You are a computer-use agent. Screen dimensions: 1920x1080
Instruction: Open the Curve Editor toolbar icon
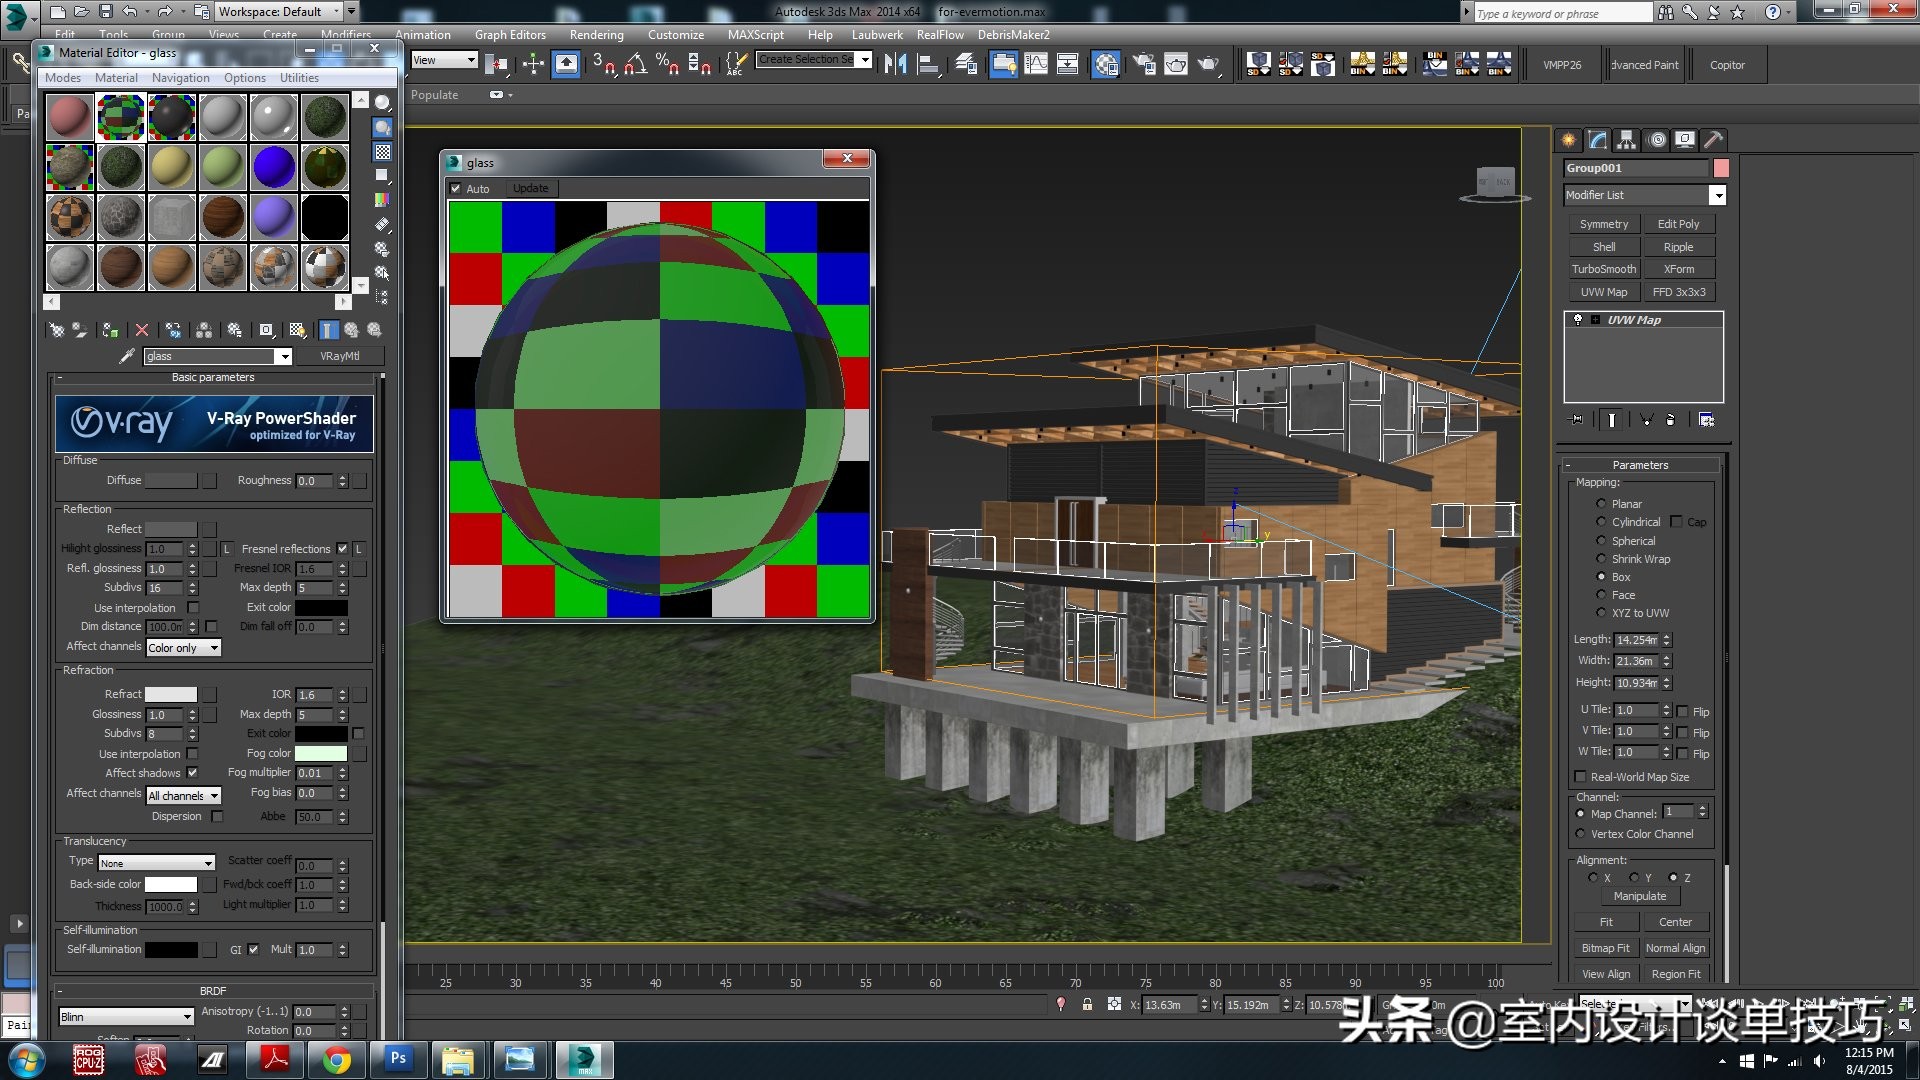1036,65
